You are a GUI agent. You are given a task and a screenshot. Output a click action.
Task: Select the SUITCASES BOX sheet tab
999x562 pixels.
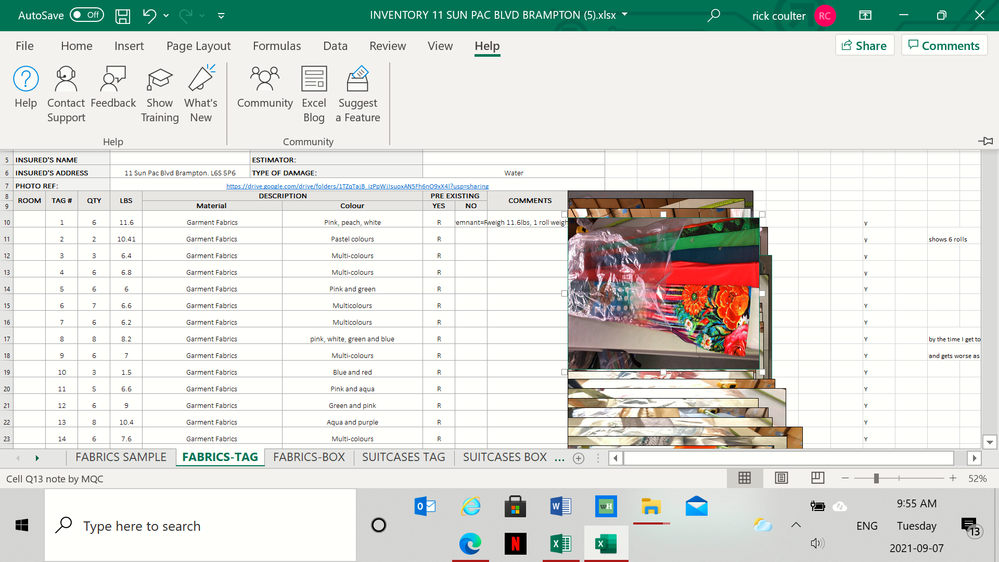(x=505, y=458)
